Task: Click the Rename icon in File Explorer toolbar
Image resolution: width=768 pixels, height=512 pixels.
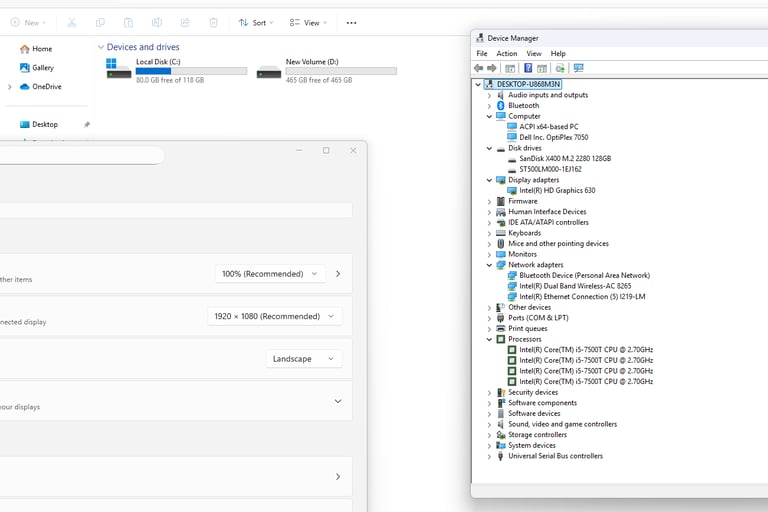Action: point(157,23)
